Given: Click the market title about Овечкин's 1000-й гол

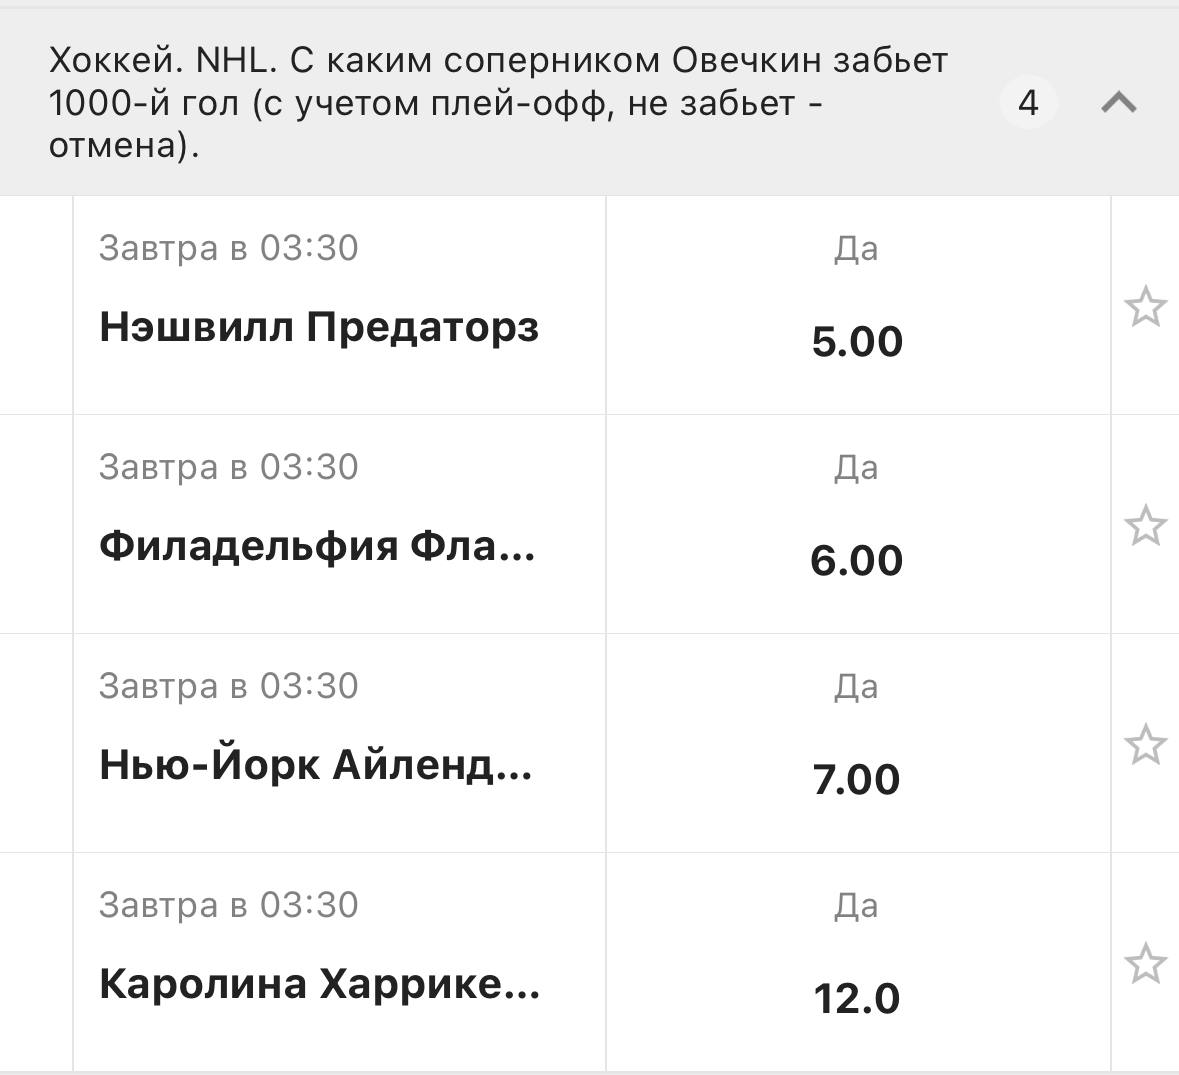Looking at the screenshot, I should pos(498,103).
